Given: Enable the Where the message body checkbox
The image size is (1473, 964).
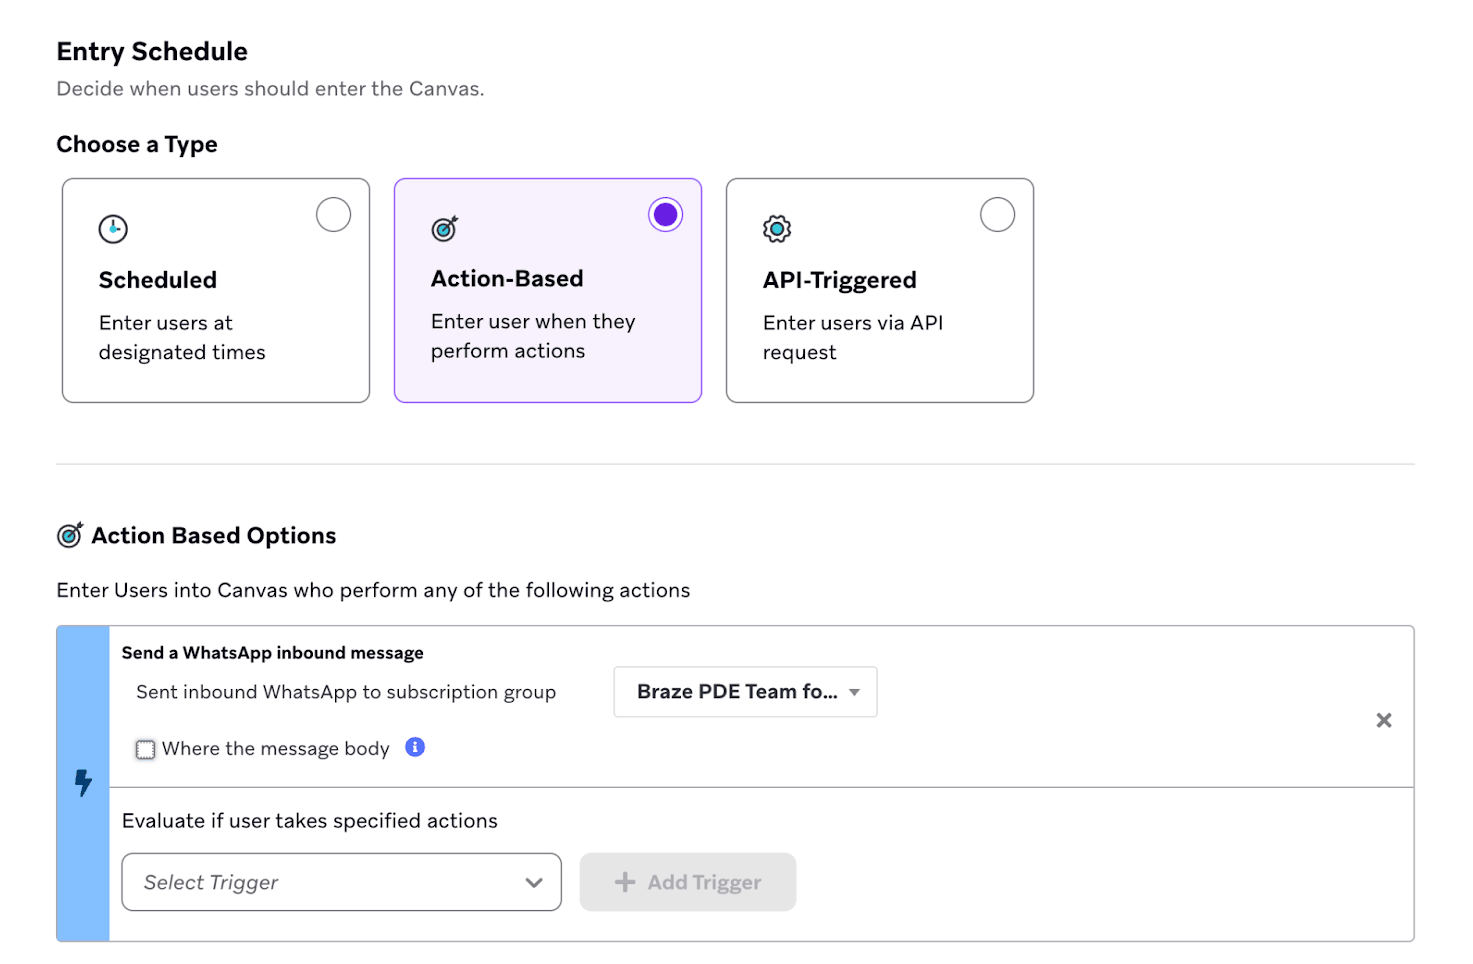Looking at the screenshot, I should point(146,749).
